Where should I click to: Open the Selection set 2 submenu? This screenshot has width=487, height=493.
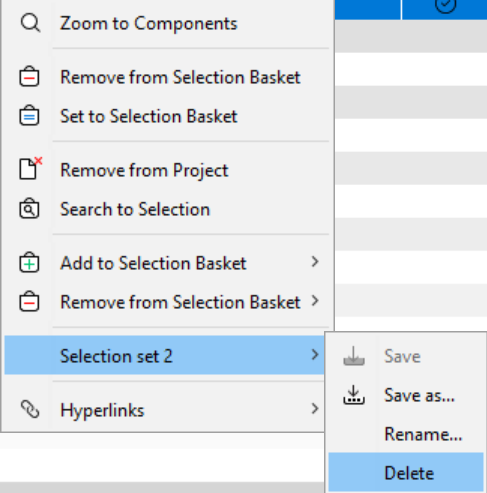pos(164,355)
